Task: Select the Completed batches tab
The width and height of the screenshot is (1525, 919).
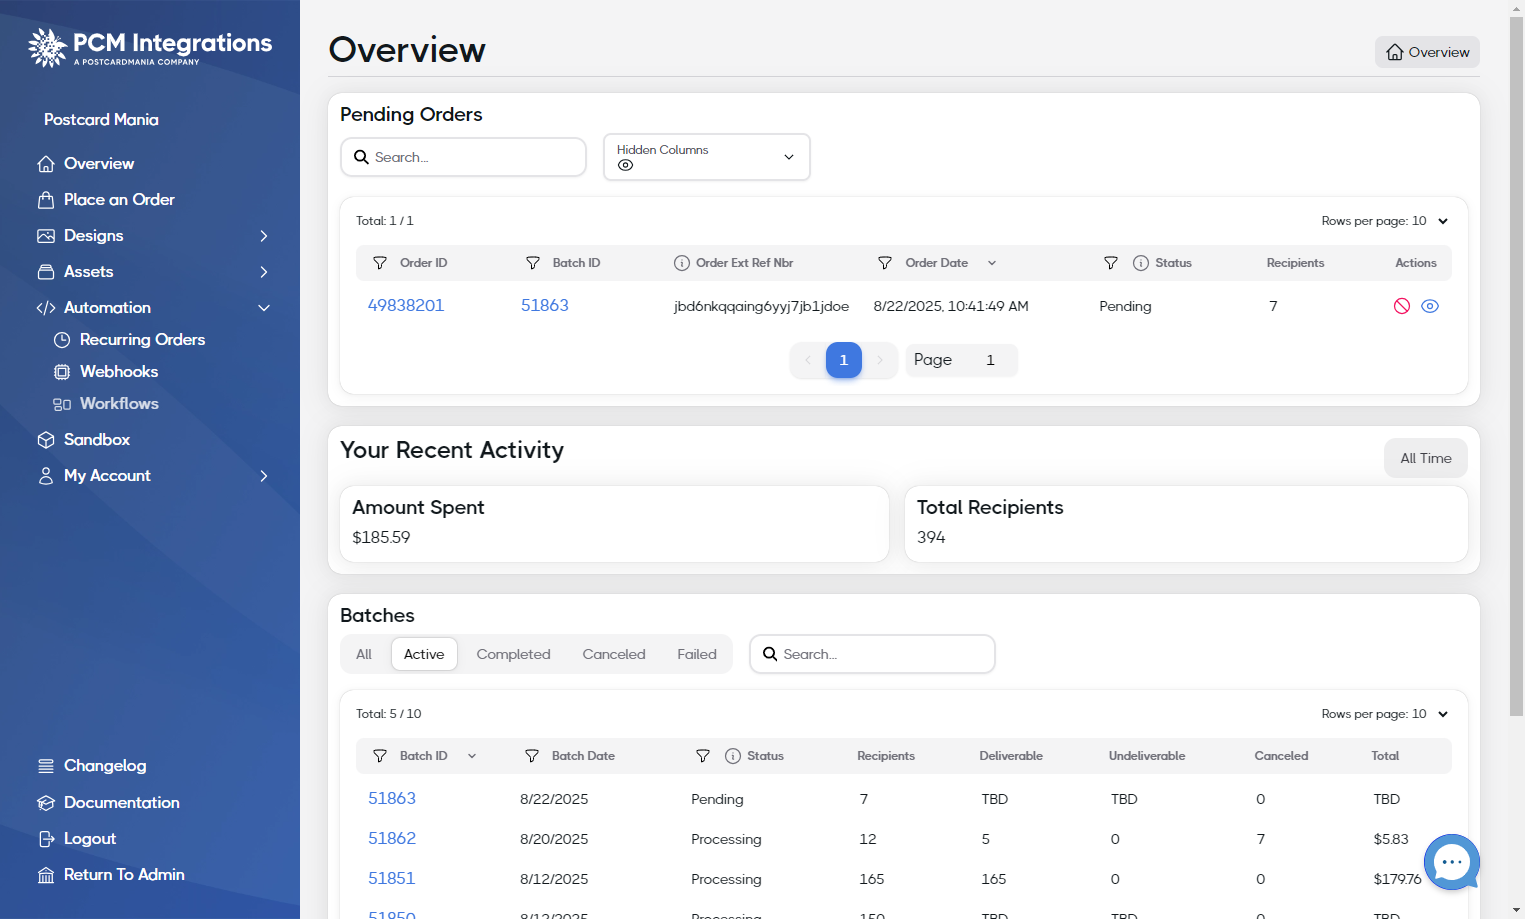Action: pyautogui.click(x=513, y=654)
